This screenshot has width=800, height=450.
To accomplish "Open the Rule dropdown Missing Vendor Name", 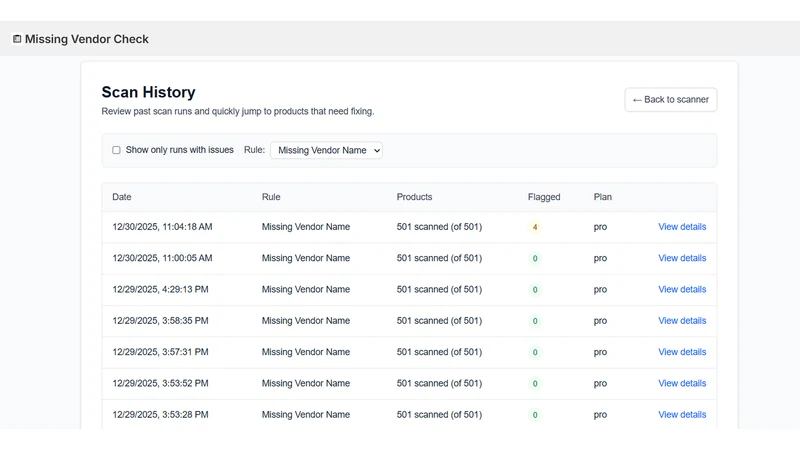I will coord(327,150).
